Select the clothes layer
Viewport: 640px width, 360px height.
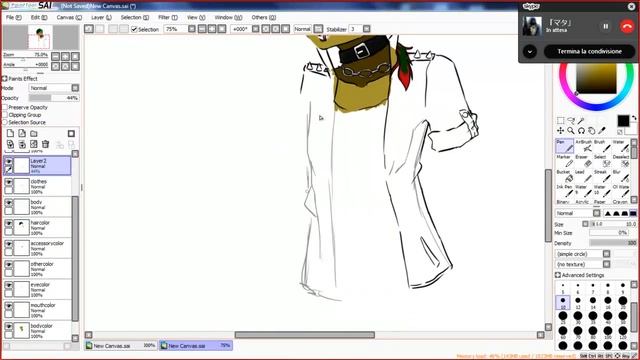(38, 186)
